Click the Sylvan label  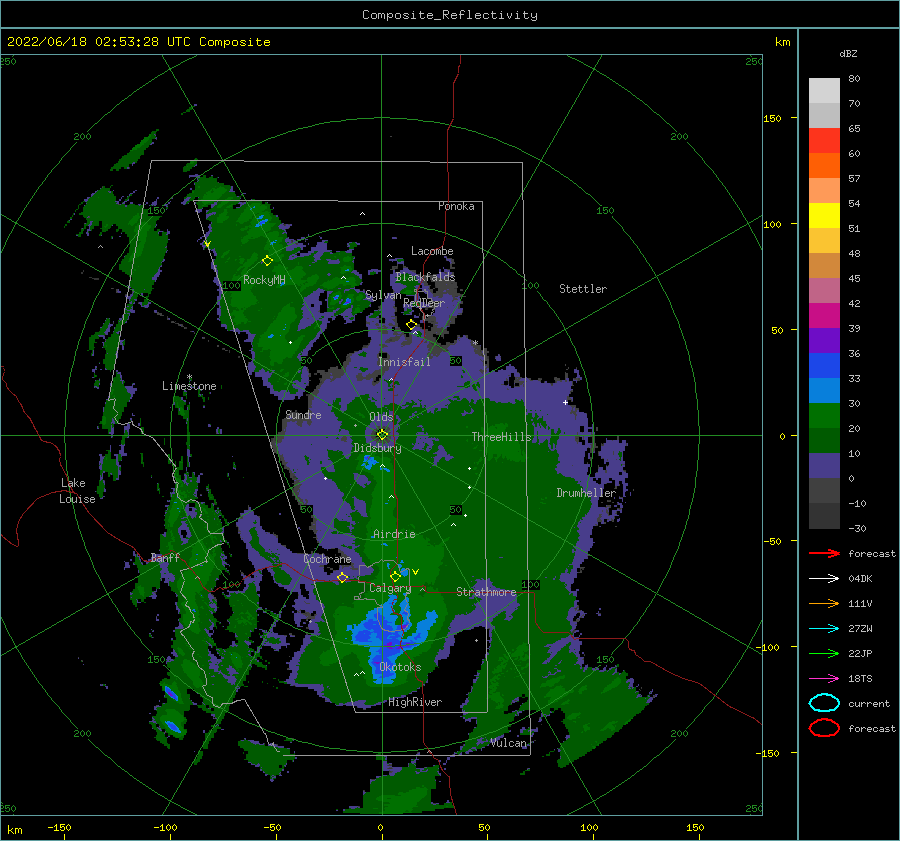pyautogui.click(x=383, y=295)
